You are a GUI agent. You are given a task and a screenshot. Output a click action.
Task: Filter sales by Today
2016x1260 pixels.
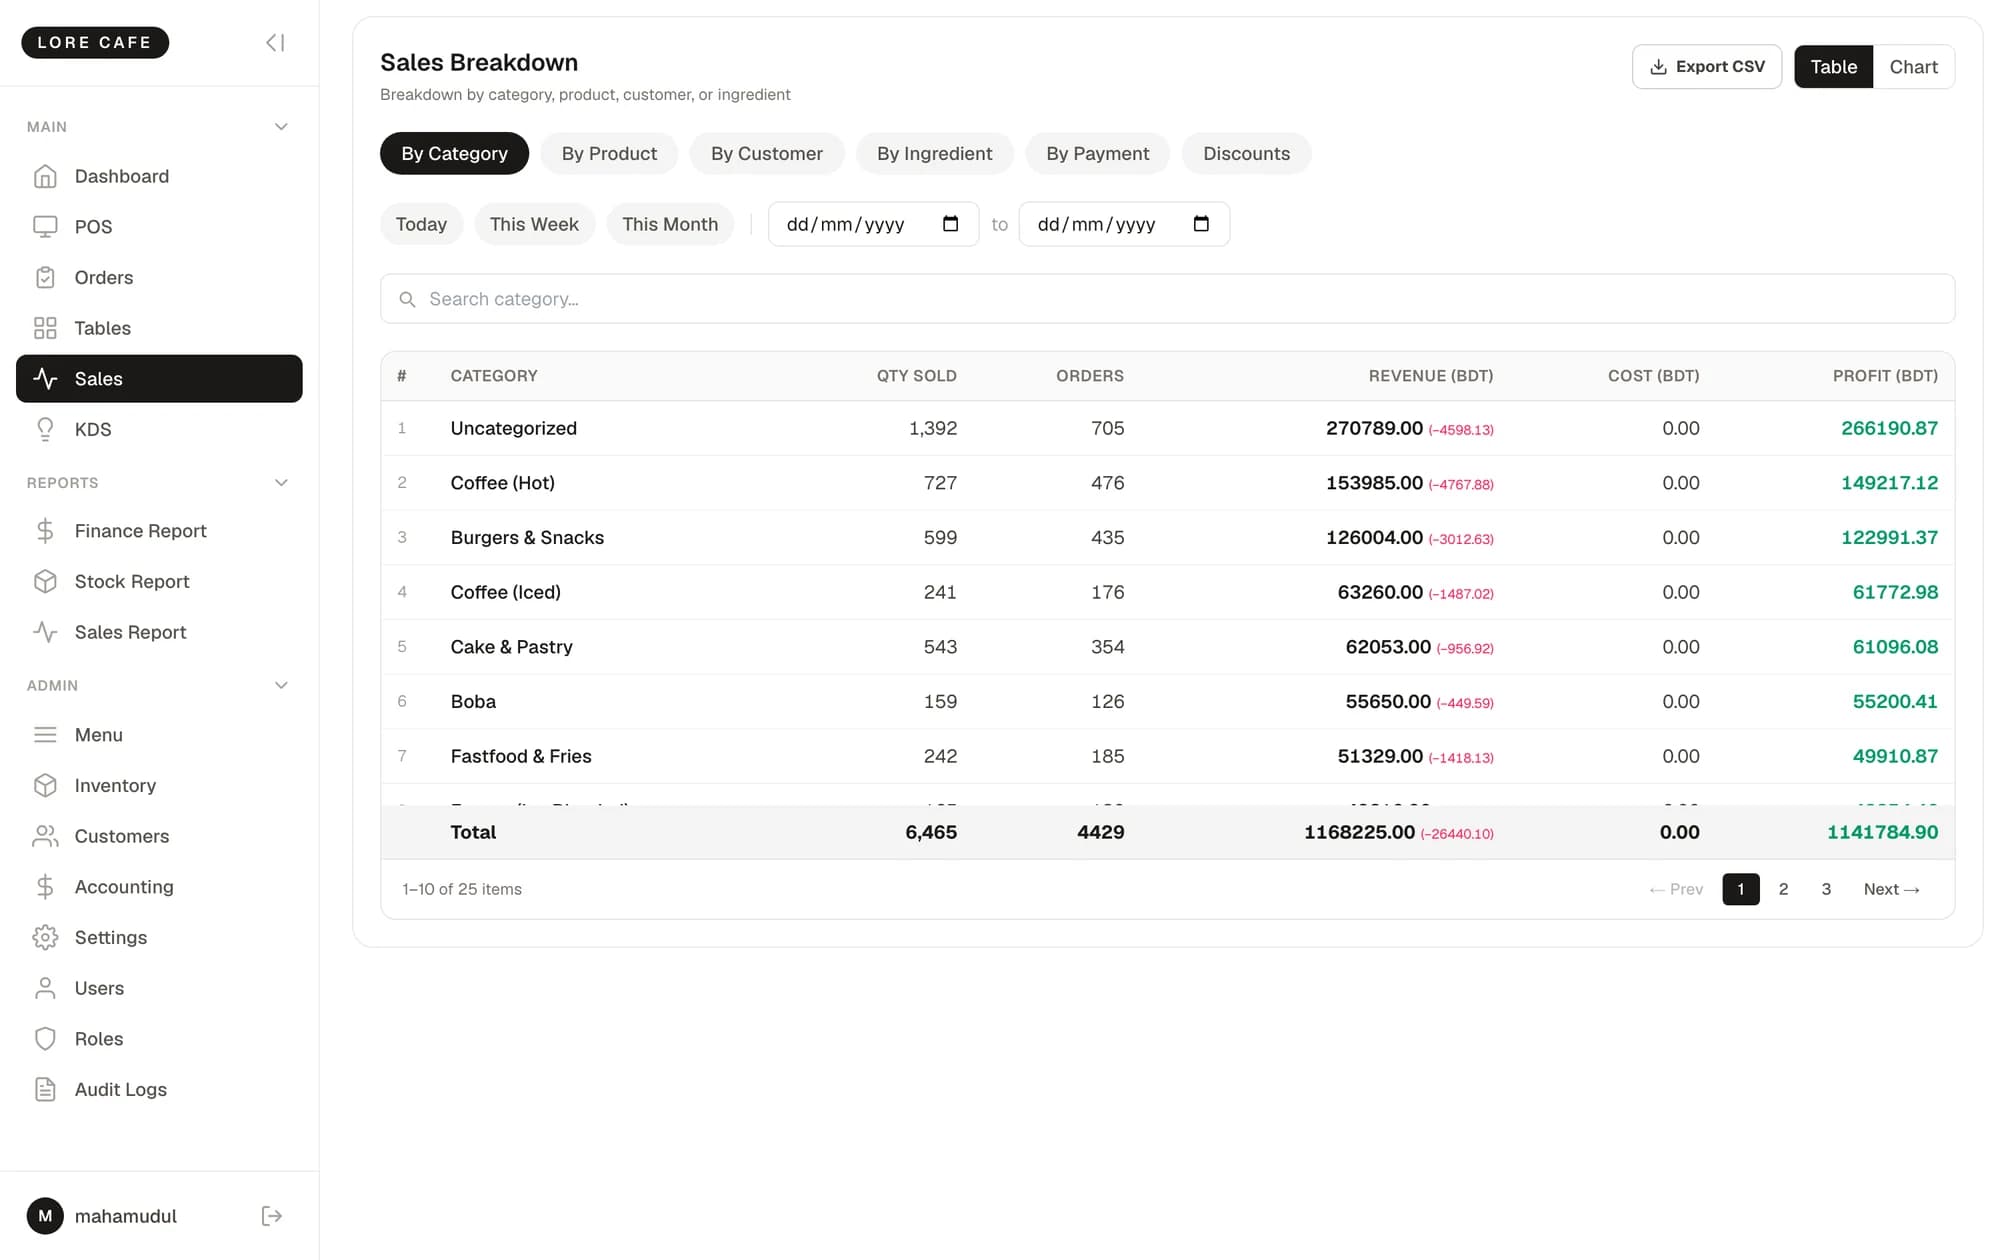pos(421,224)
